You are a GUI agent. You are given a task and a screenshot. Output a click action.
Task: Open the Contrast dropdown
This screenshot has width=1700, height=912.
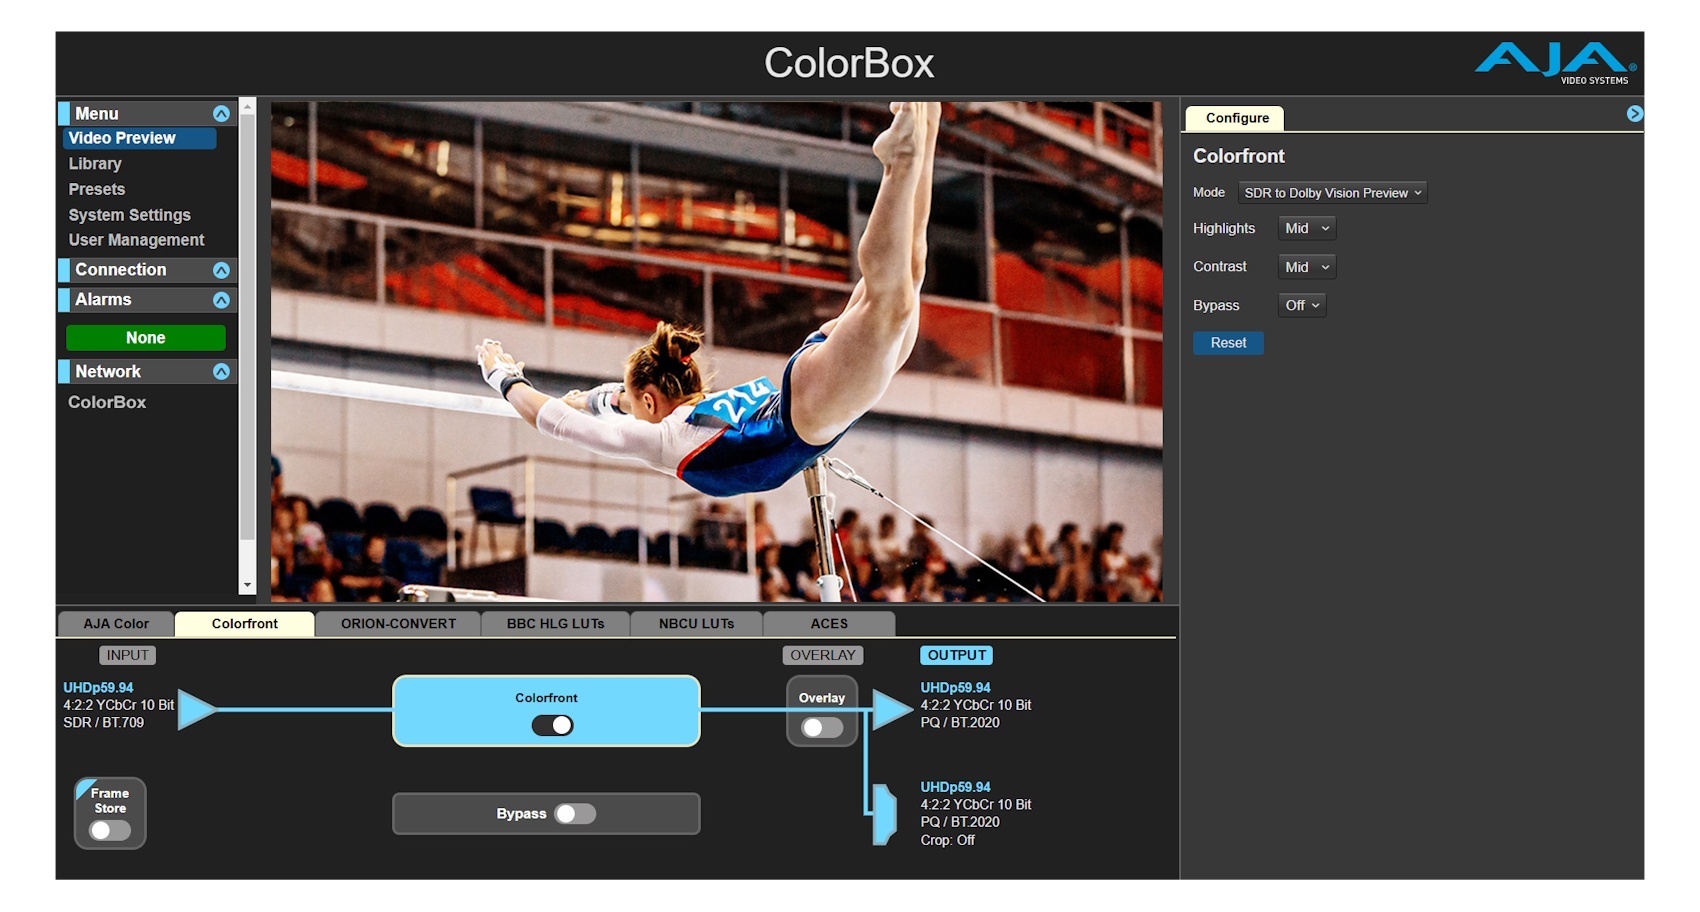pos(1306,267)
